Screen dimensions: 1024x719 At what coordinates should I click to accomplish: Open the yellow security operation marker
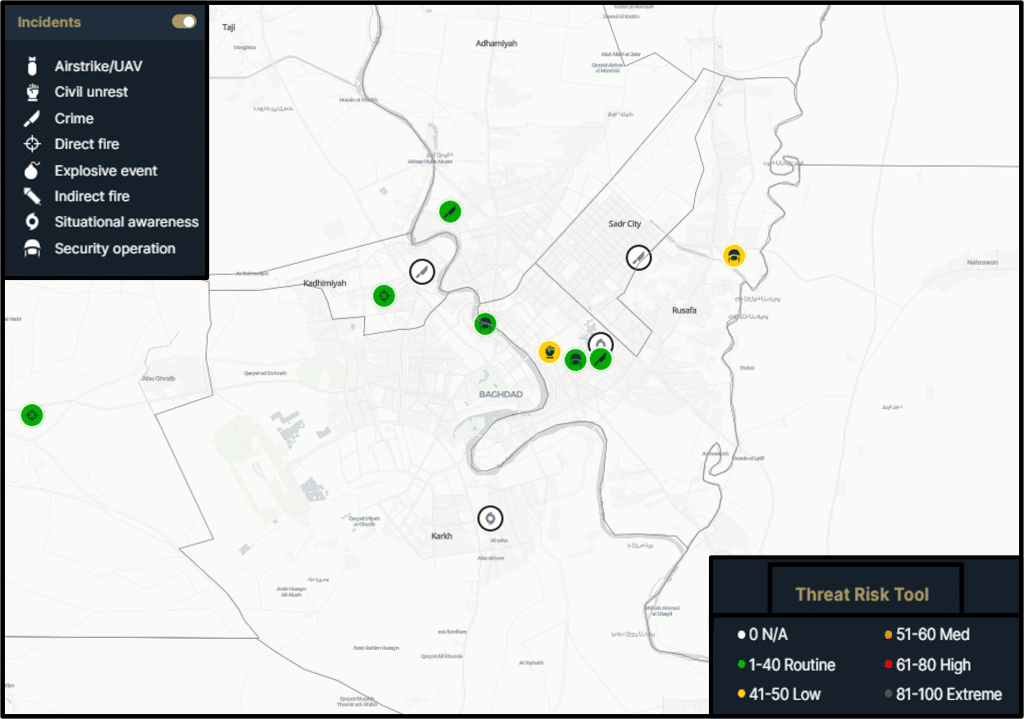(x=734, y=256)
